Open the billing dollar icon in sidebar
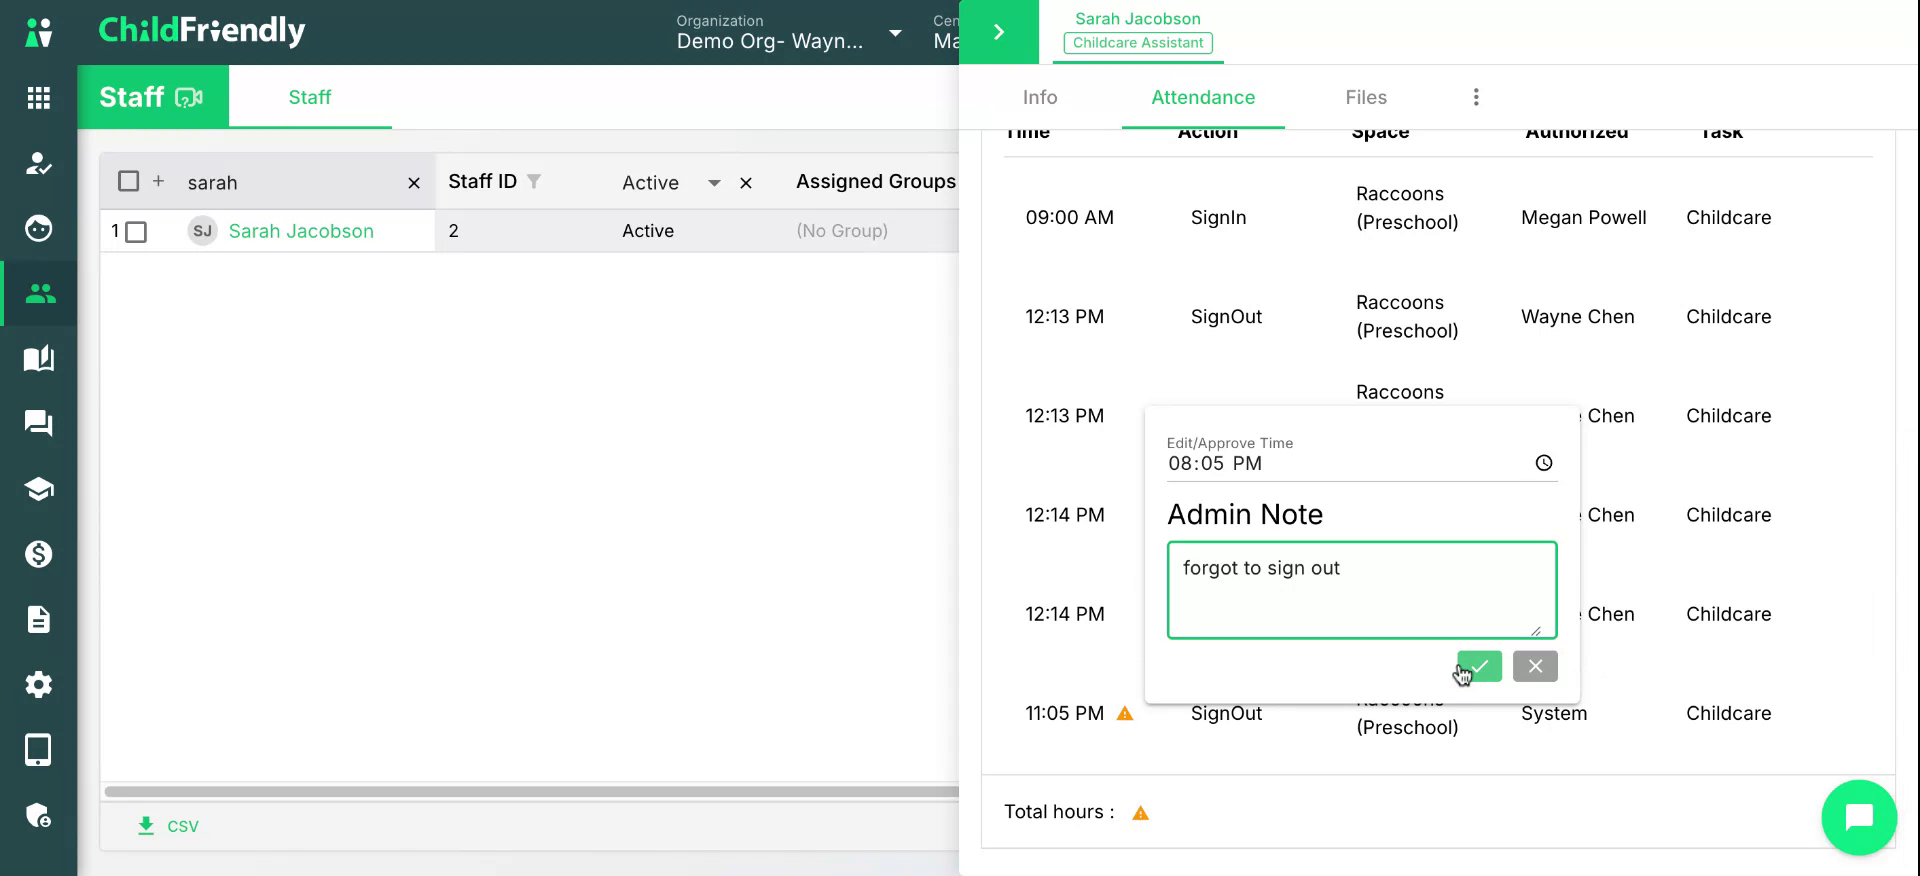 (x=38, y=554)
